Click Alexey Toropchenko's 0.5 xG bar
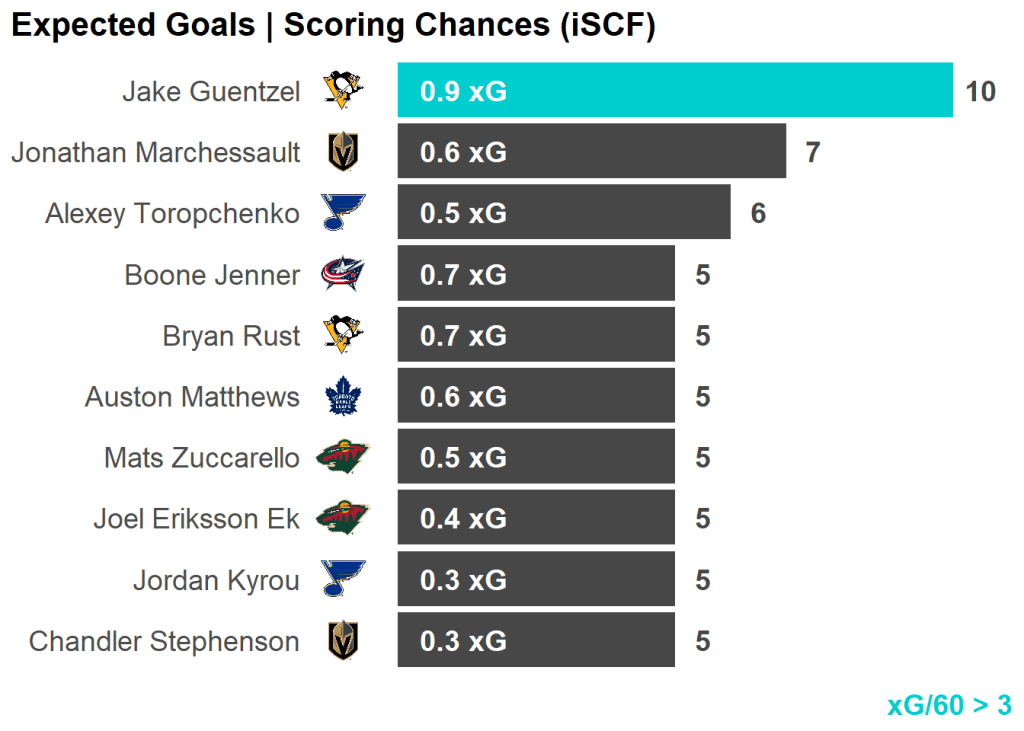The image size is (1024, 731). coord(563,213)
